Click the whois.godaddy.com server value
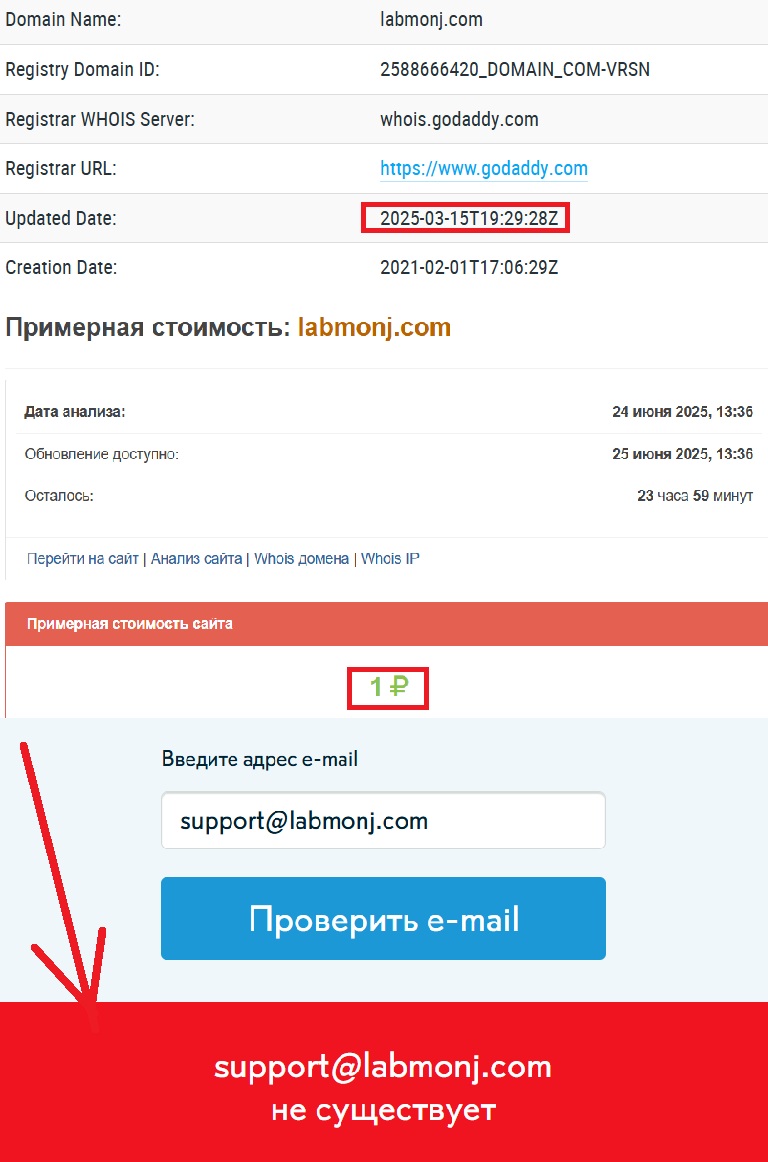This screenshot has width=768, height=1162. [460, 119]
